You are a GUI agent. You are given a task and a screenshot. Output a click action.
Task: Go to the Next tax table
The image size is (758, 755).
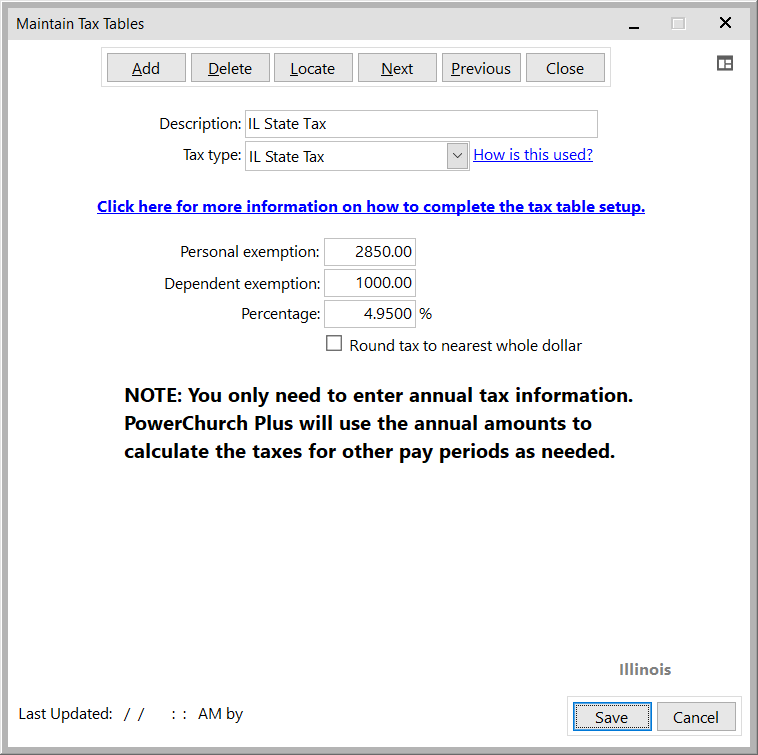(x=397, y=68)
